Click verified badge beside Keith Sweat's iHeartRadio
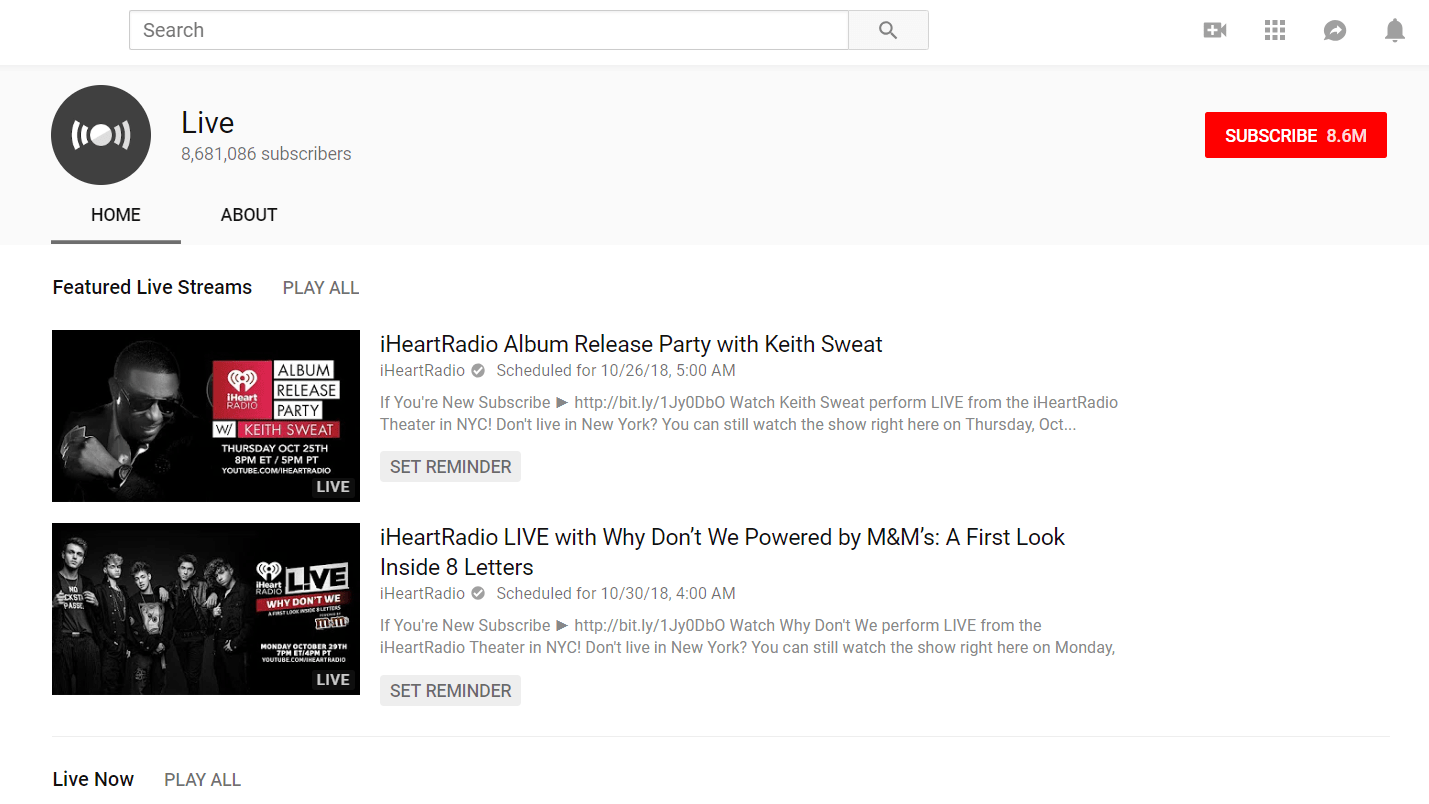 coord(478,371)
